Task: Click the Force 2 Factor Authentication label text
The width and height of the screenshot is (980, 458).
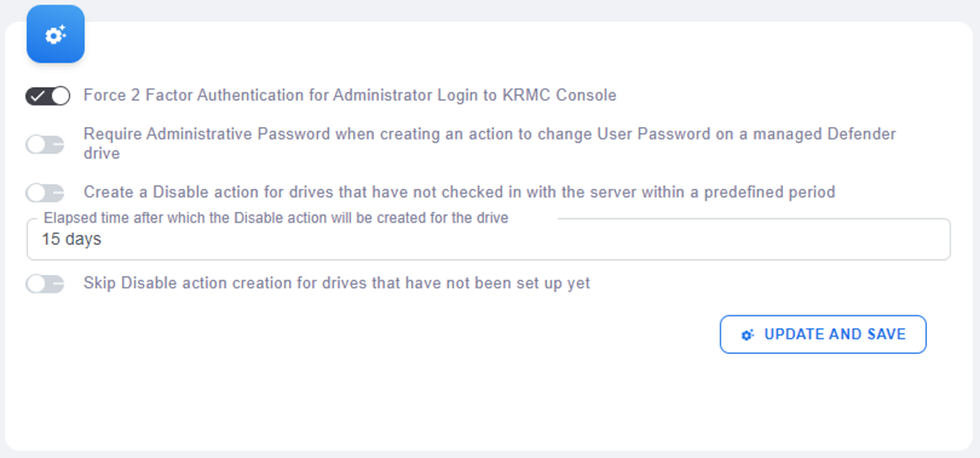Action: pyautogui.click(x=350, y=96)
